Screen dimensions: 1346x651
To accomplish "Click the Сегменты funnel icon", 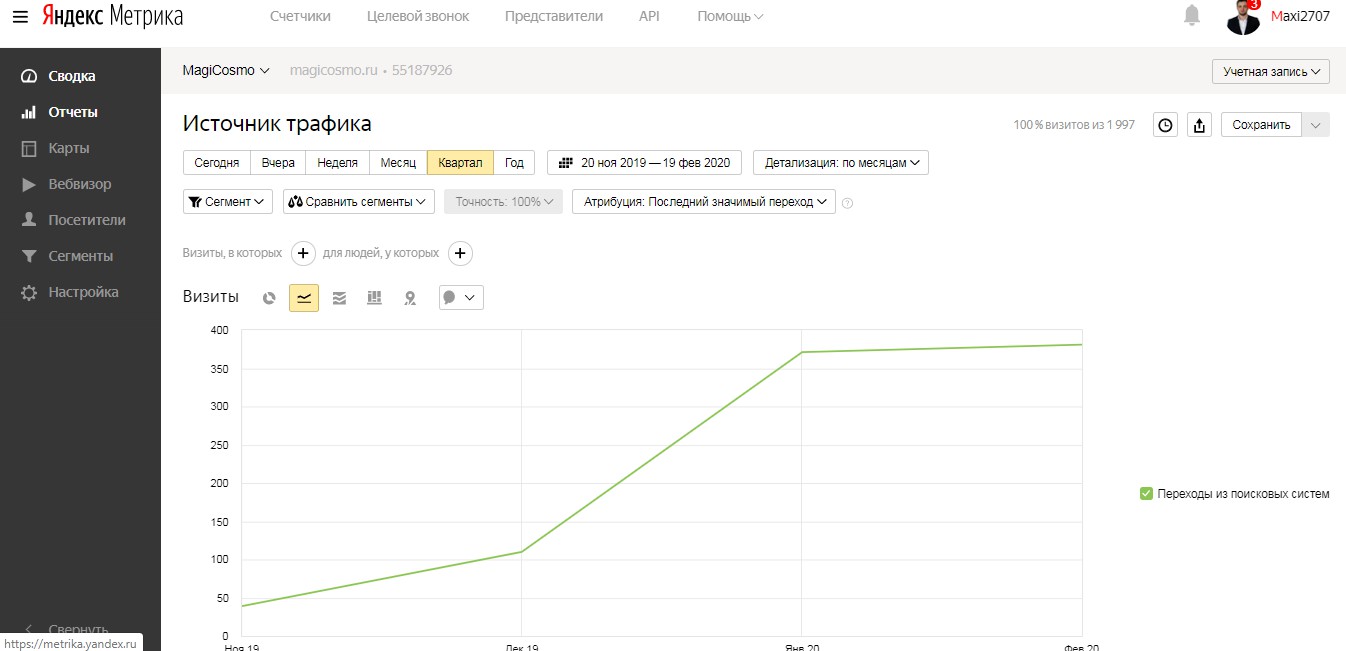I will tap(29, 256).
